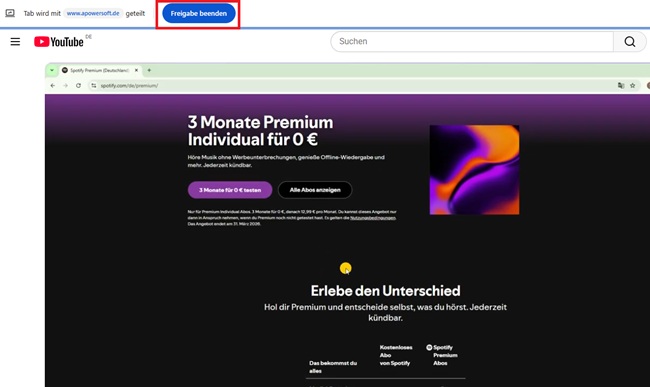Open the YouTube hamburger guide menu
Image resolution: width=650 pixels, height=387 pixels.
tap(15, 41)
